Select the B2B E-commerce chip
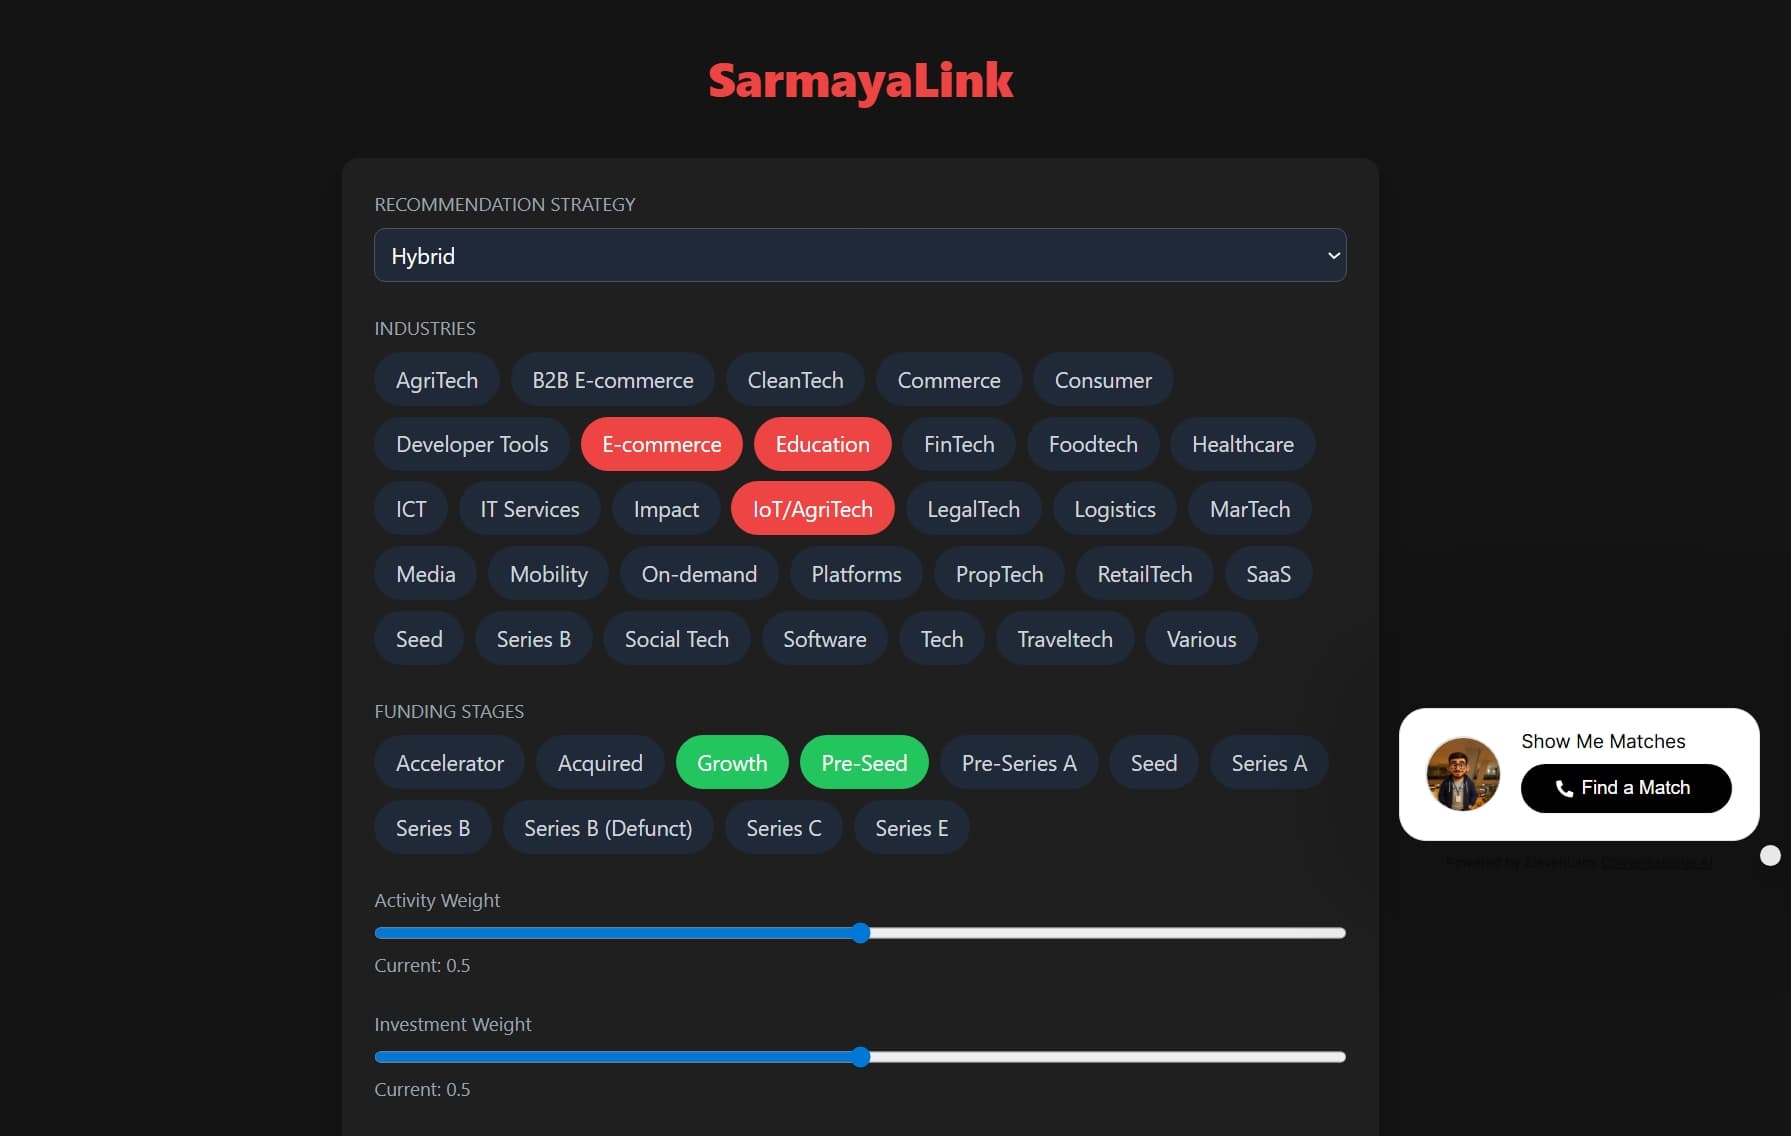Image resolution: width=1791 pixels, height=1136 pixels. [613, 380]
